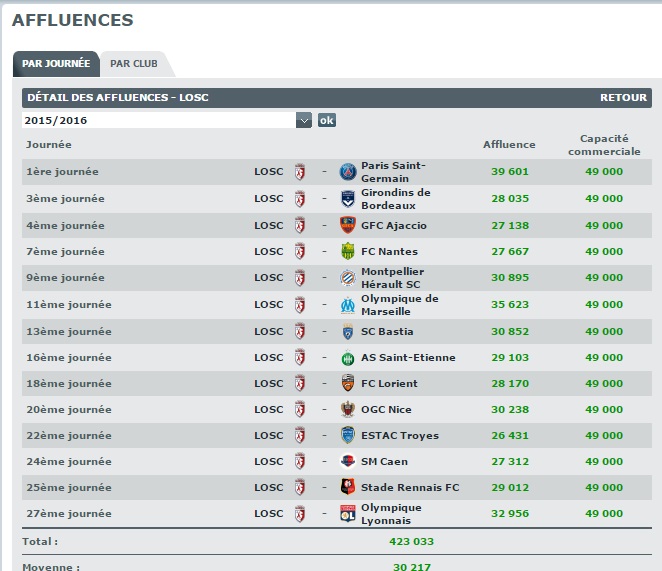The height and width of the screenshot is (571, 662).
Task: Click LOSC crest in 20ème journée row
Action: (300, 410)
